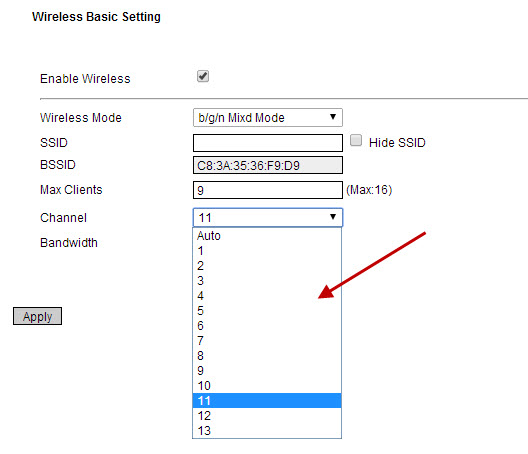
Task: Open the Wireless Mode dropdown
Action: coord(268,118)
